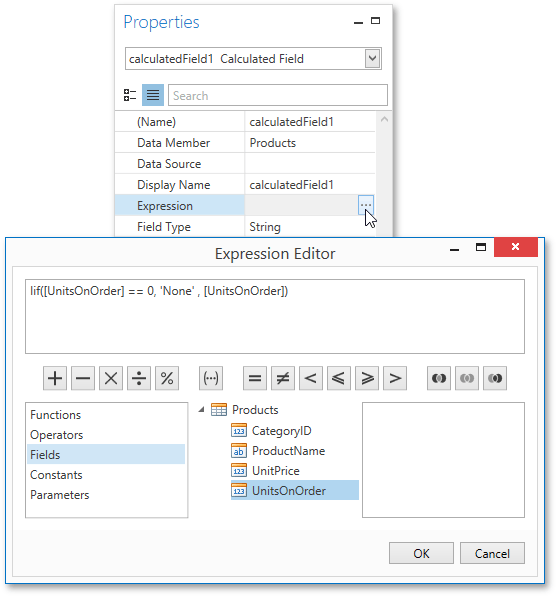The height and width of the screenshot is (596, 556).
Task: Click the first logical operator button (And)
Action: pyautogui.click(x=439, y=378)
